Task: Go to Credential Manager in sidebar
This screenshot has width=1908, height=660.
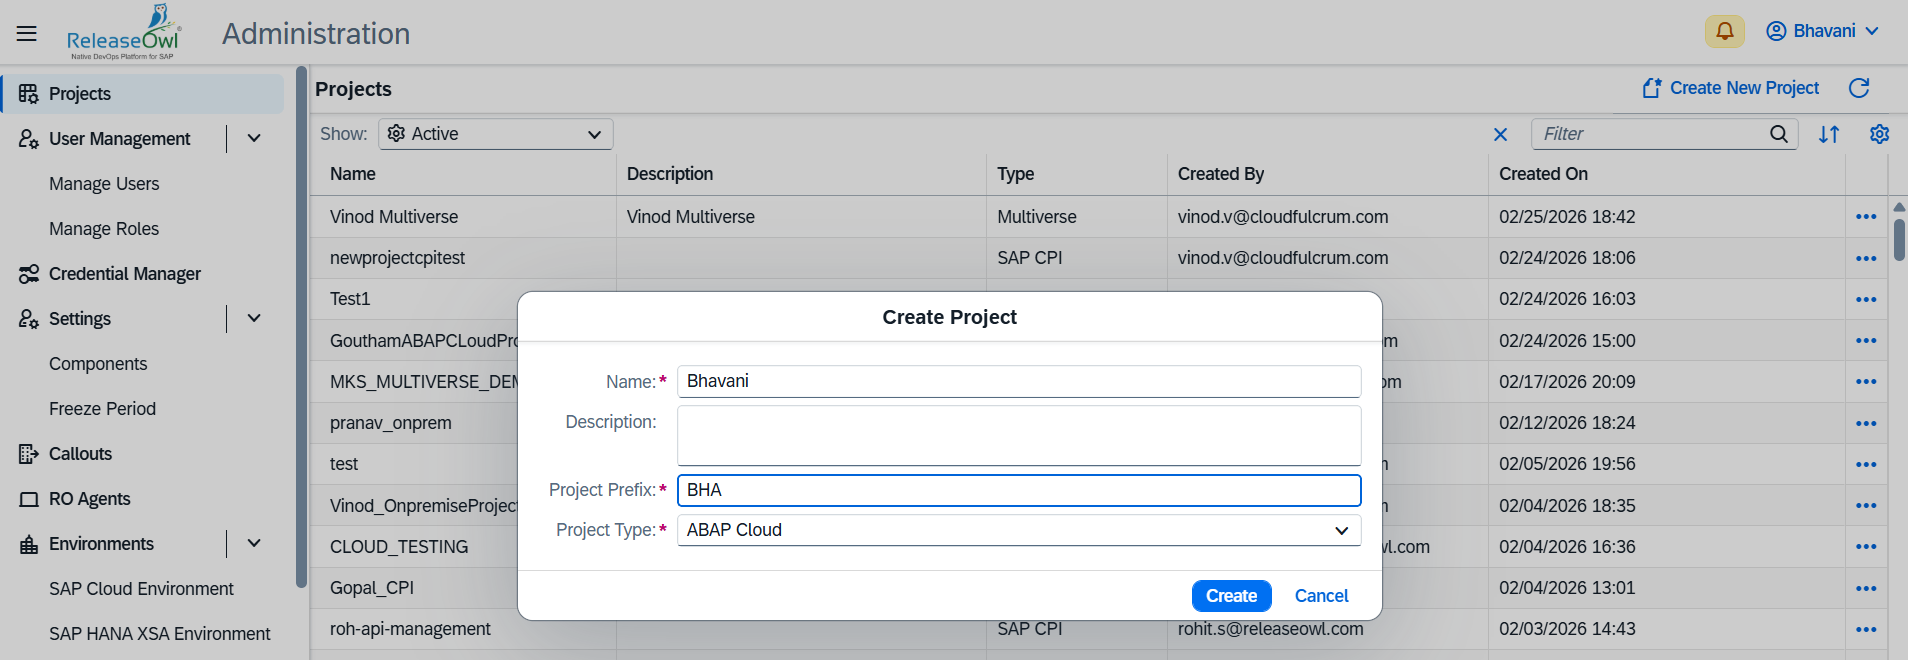Action: [124, 274]
